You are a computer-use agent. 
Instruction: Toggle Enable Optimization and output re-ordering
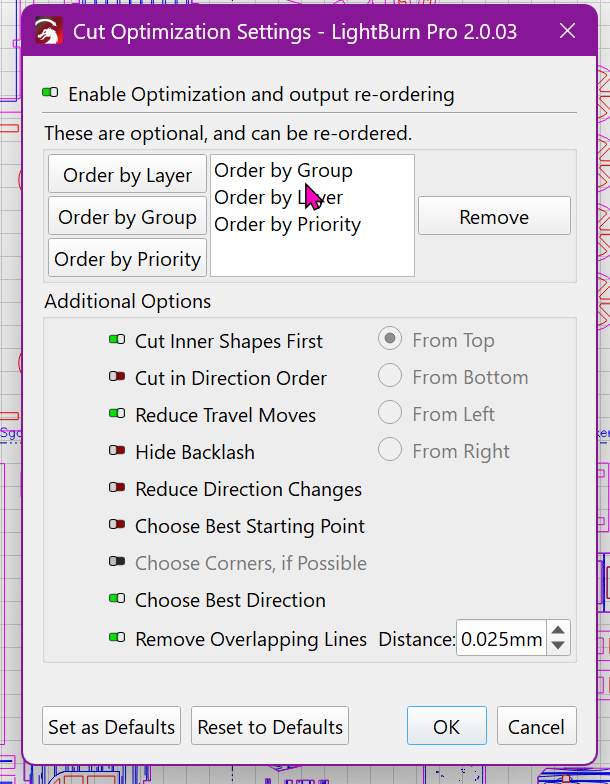(x=51, y=94)
